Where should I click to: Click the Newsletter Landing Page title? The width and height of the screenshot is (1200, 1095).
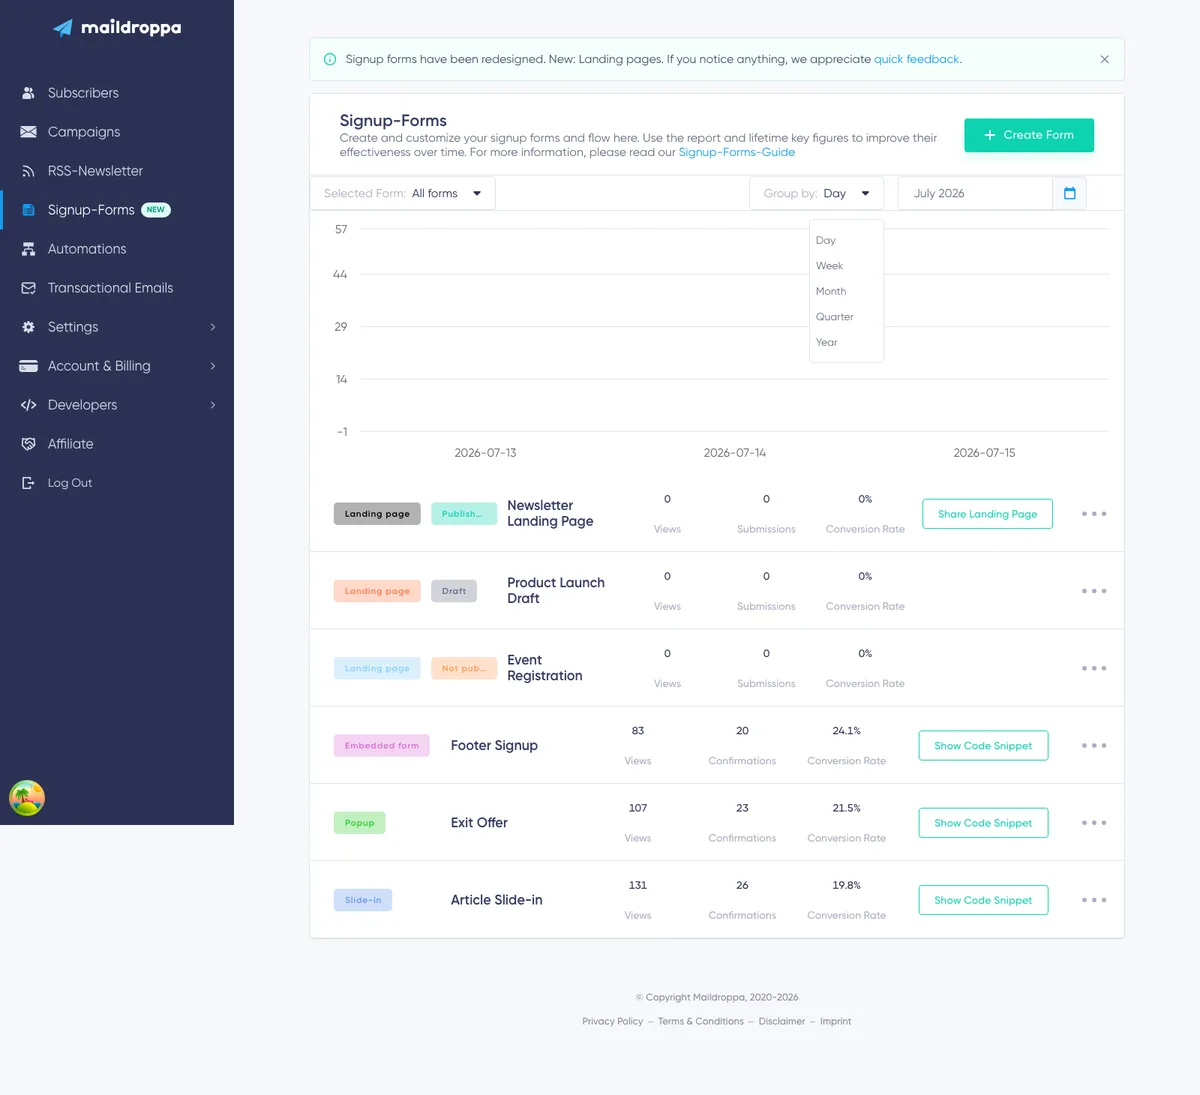(550, 513)
